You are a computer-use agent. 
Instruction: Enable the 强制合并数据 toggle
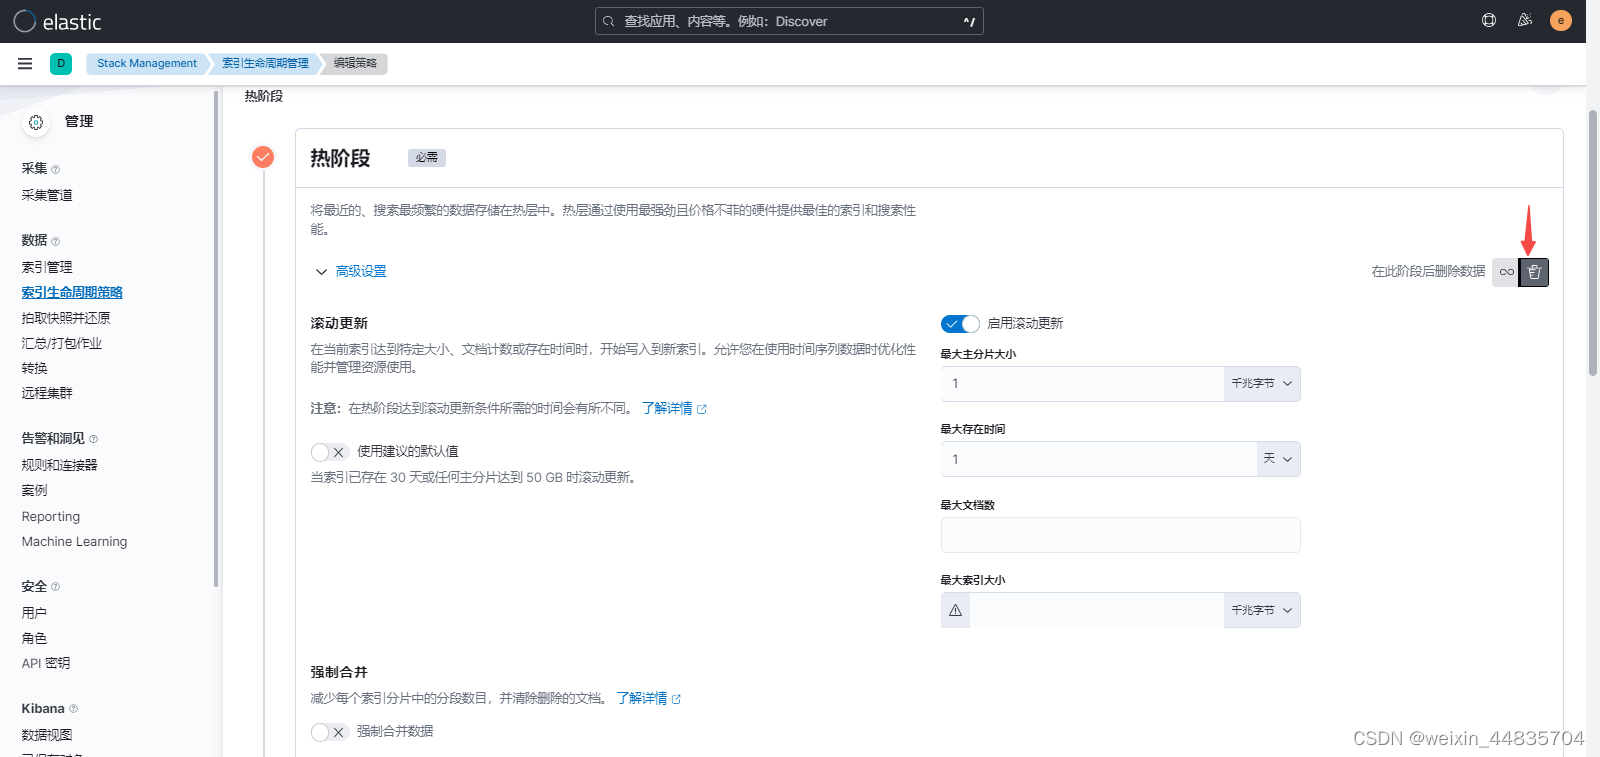point(329,732)
